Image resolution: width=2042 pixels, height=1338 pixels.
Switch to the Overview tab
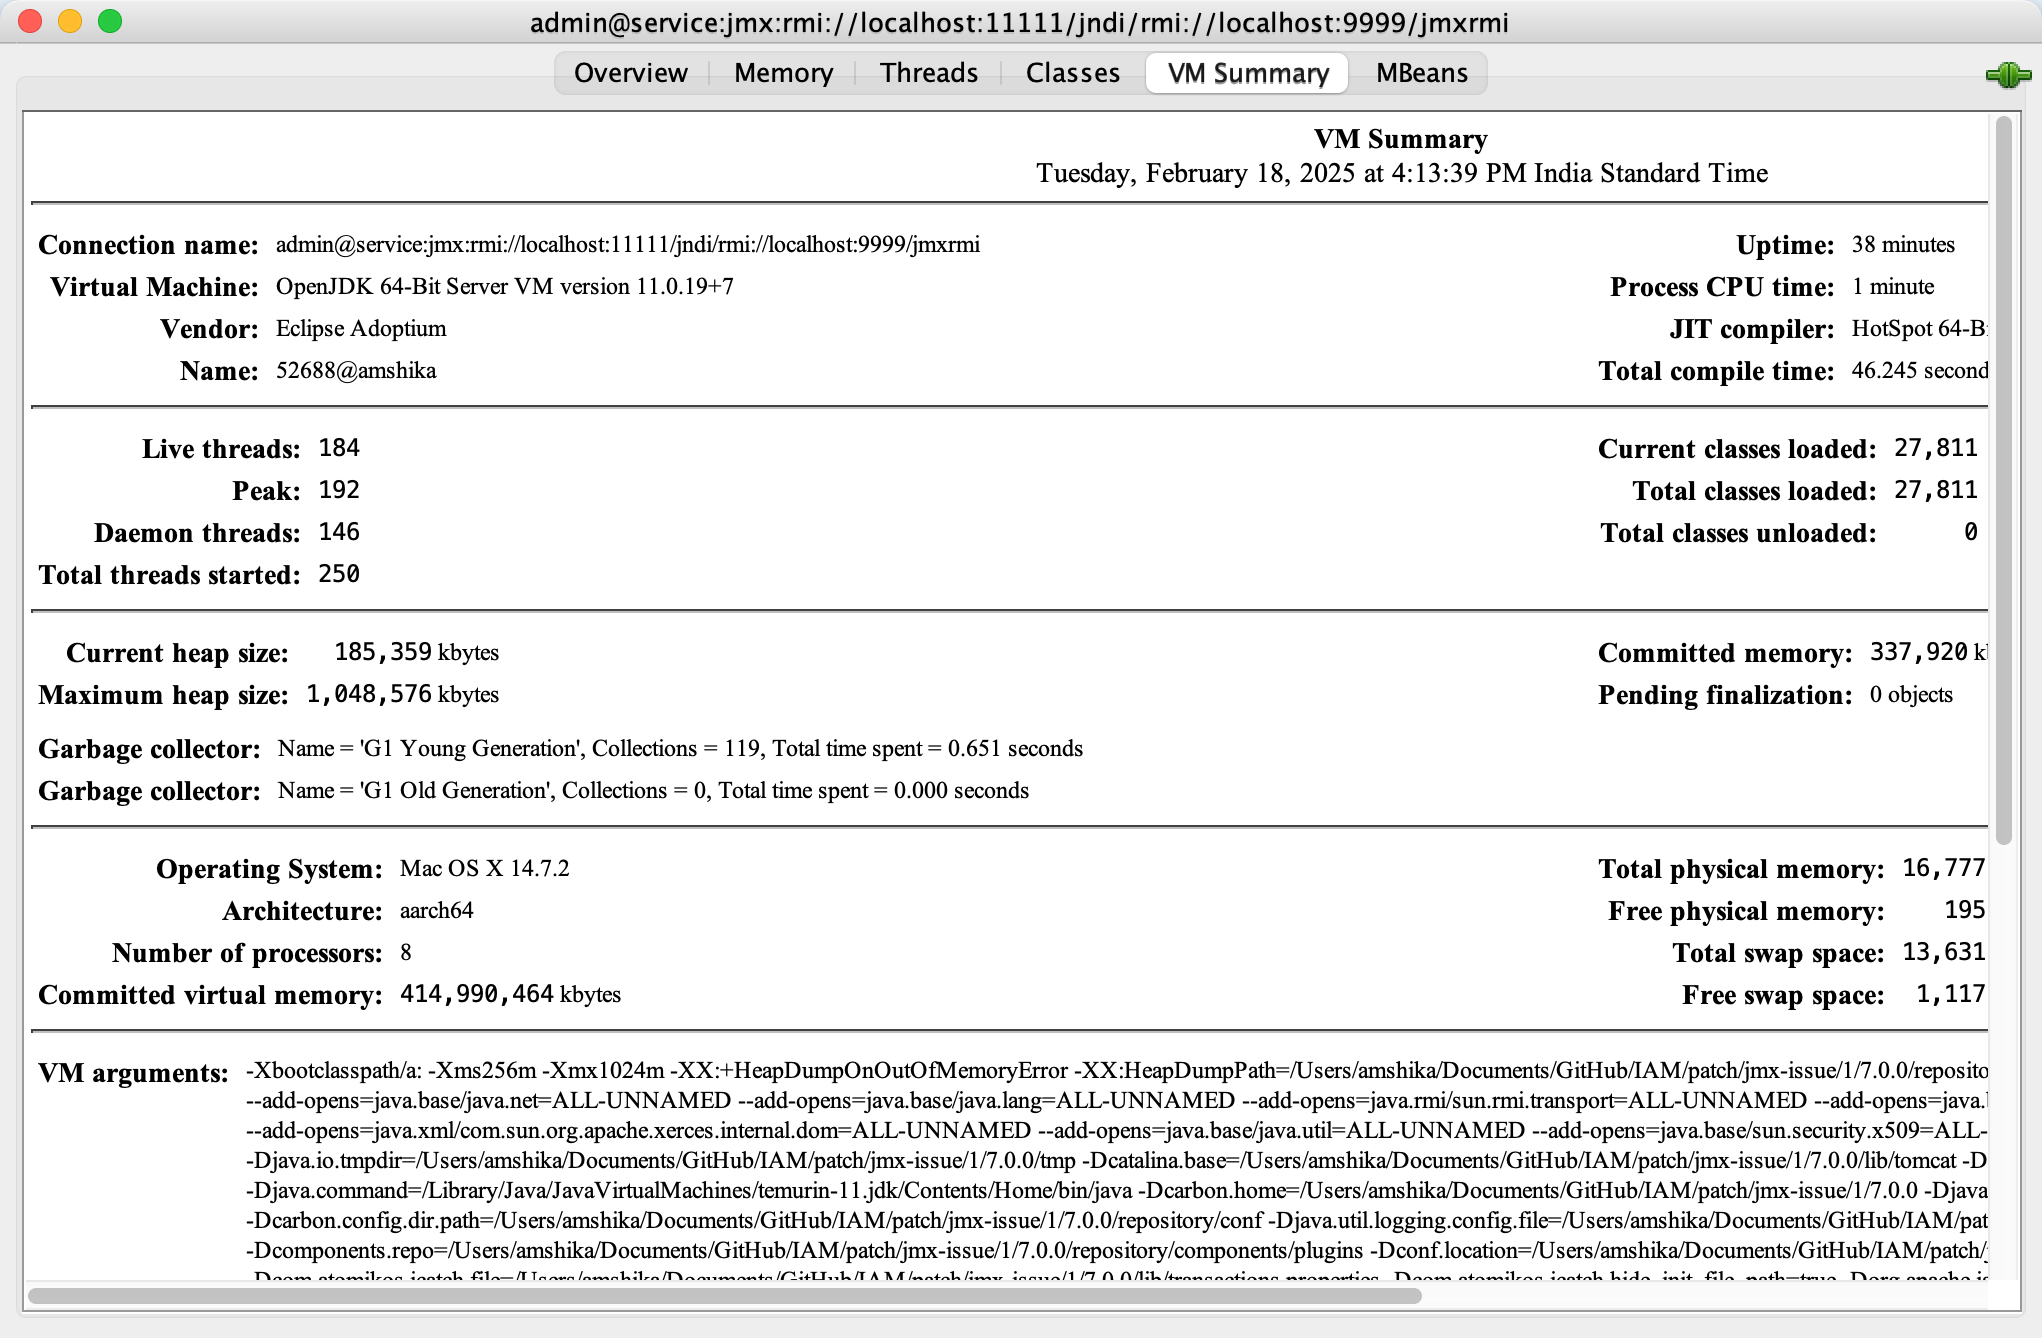pos(631,73)
